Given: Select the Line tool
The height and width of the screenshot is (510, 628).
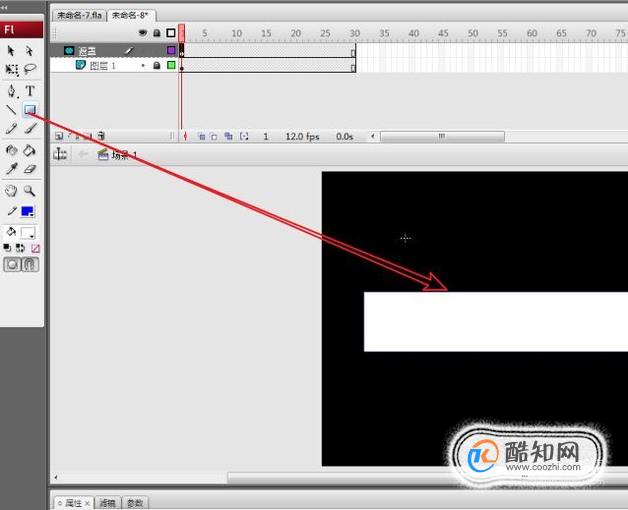Looking at the screenshot, I should click(x=11, y=109).
